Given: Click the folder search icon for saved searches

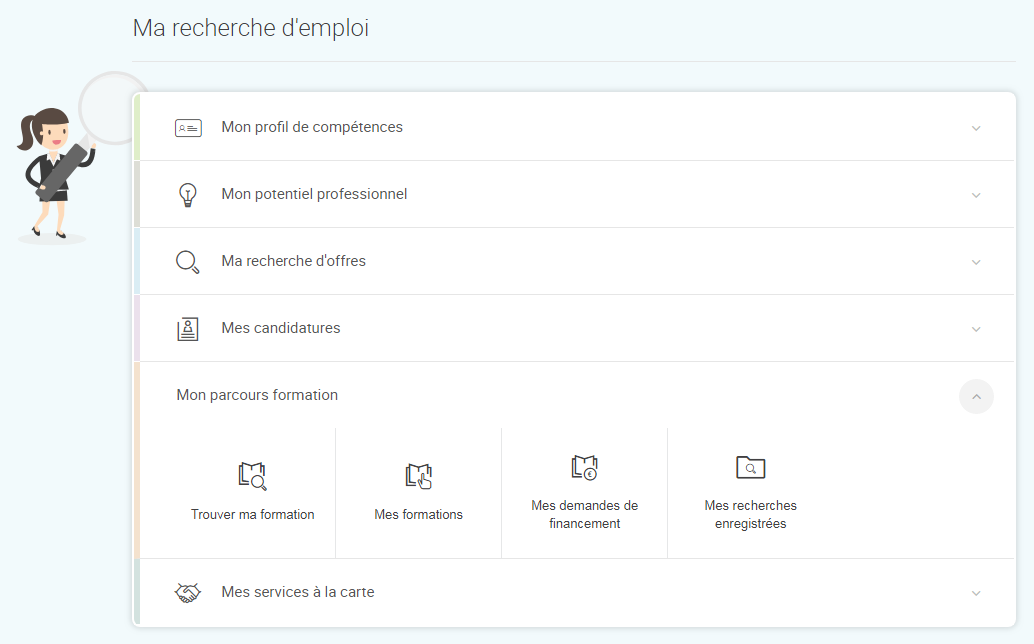Looking at the screenshot, I should [x=750, y=467].
